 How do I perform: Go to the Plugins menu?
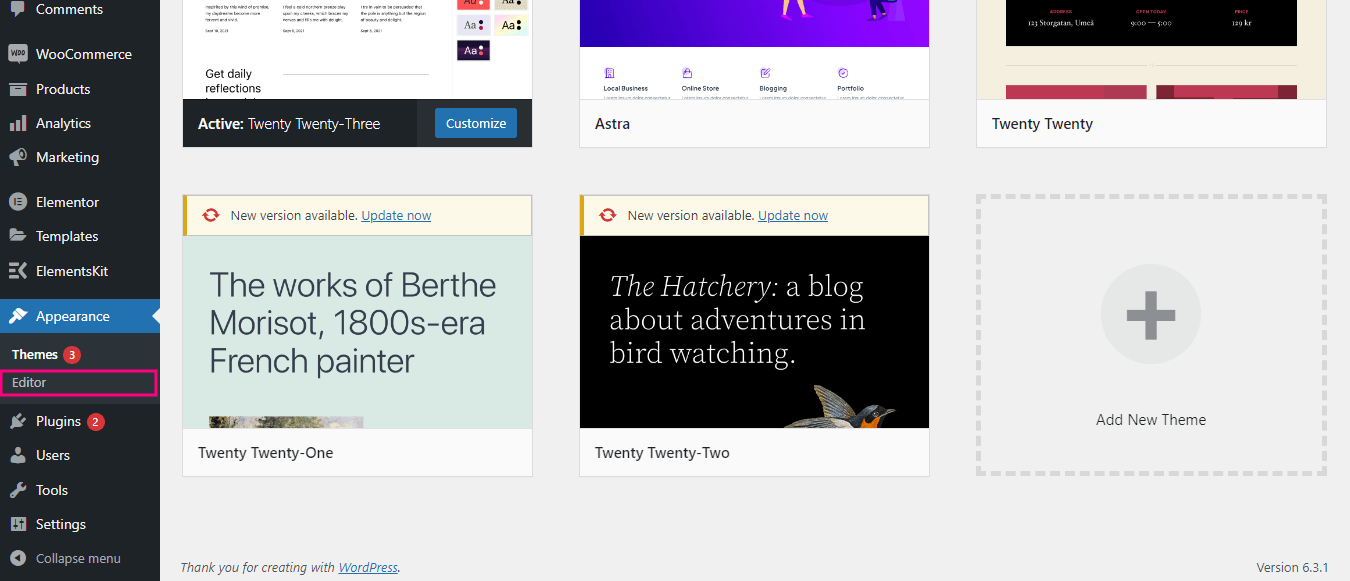click(80, 421)
